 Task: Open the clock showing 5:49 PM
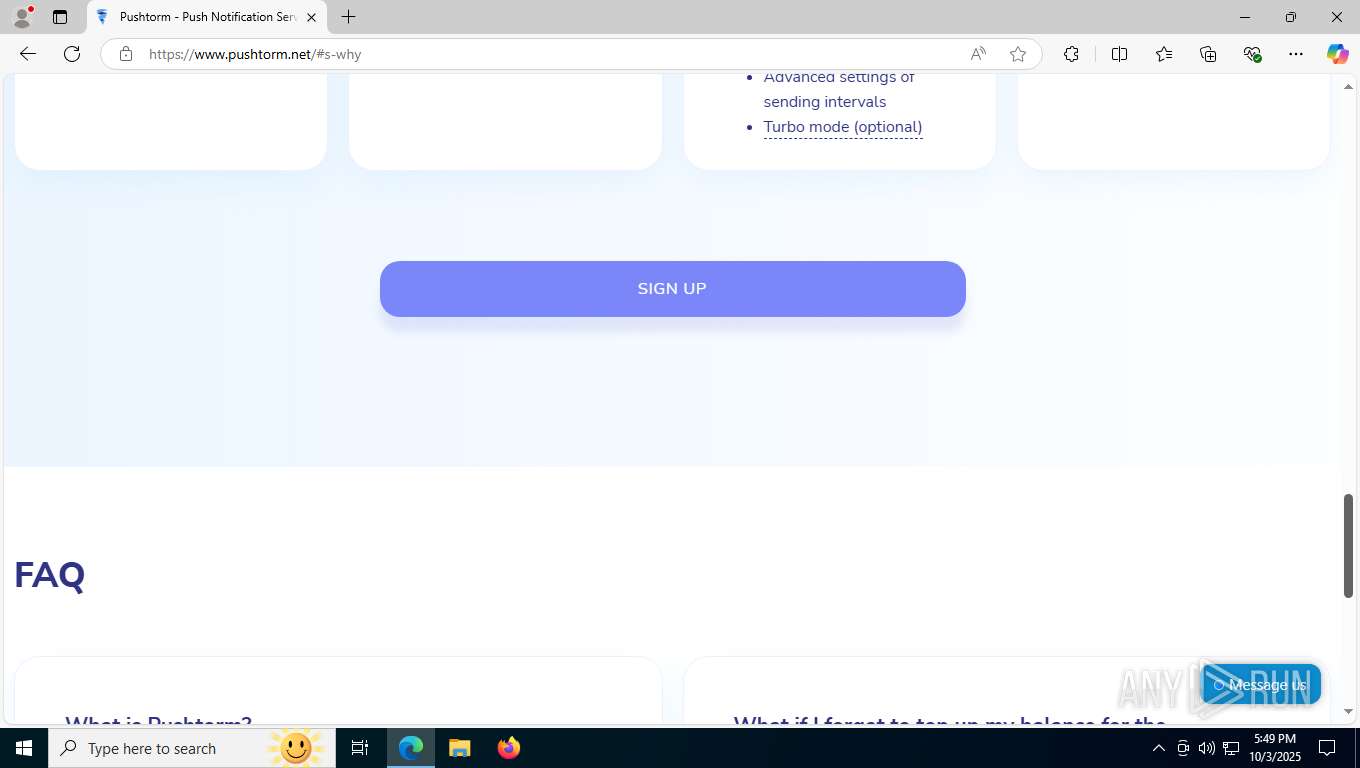coord(1274,748)
